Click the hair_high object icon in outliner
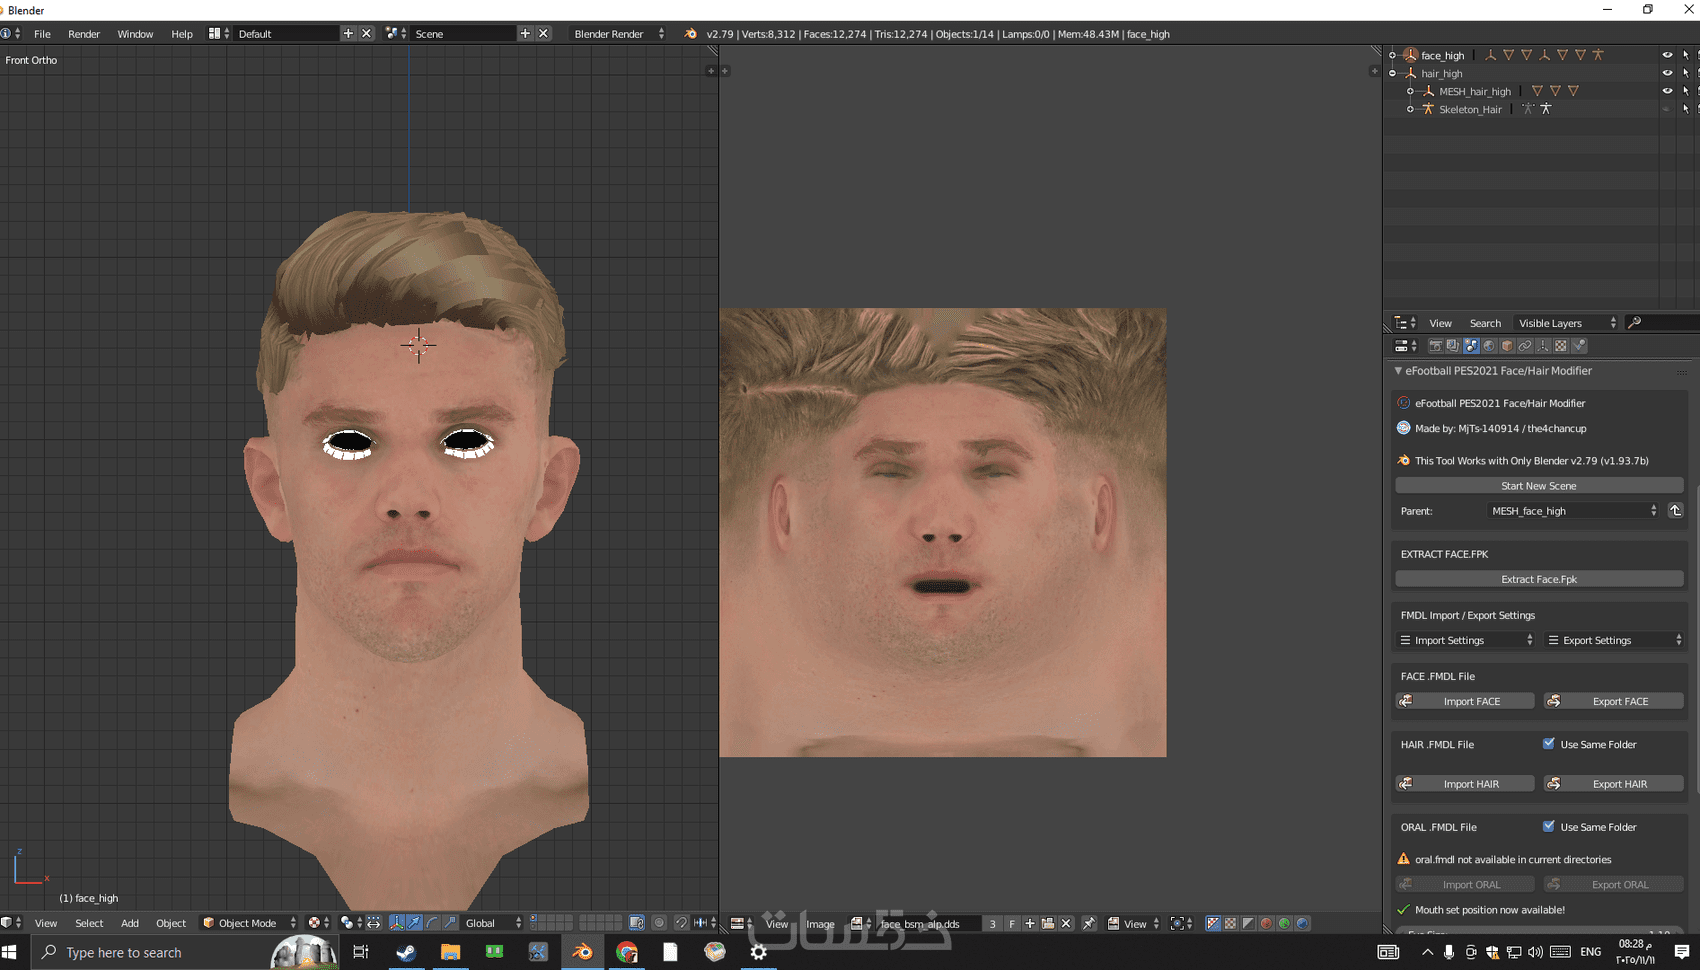The height and width of the screenshot is (970, 1700). [1410, 73]
